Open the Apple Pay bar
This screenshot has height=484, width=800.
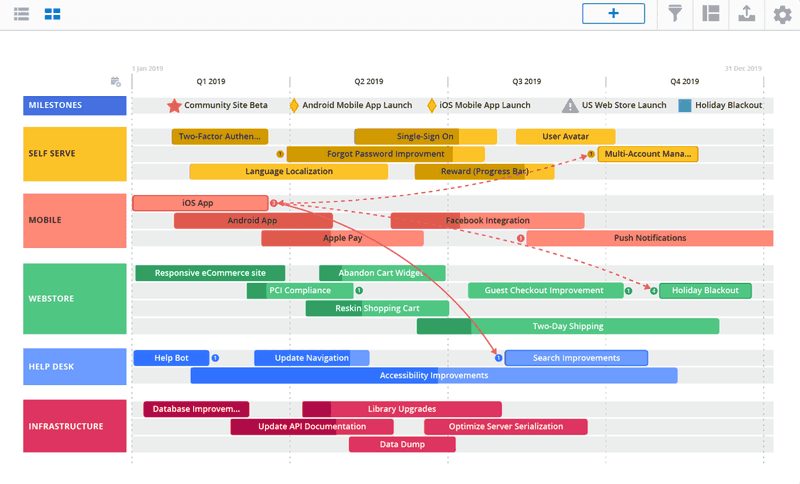click(342, 238)
